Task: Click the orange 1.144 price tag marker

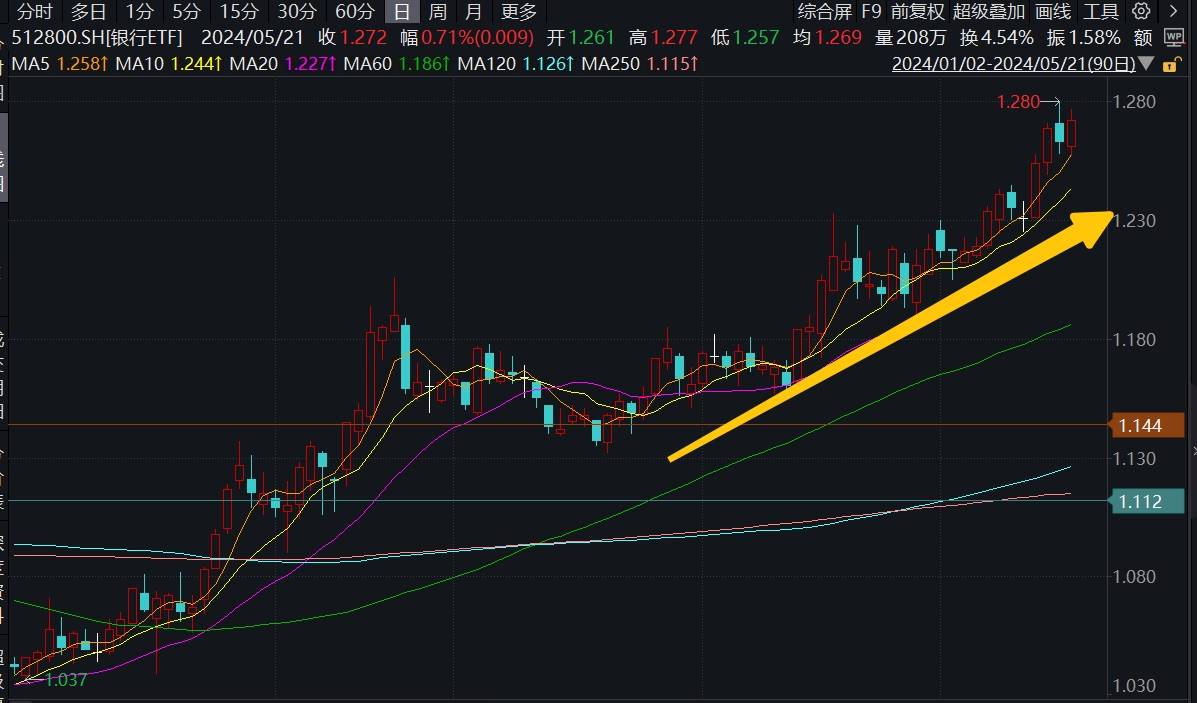Action: click(x=1147, y=425)
